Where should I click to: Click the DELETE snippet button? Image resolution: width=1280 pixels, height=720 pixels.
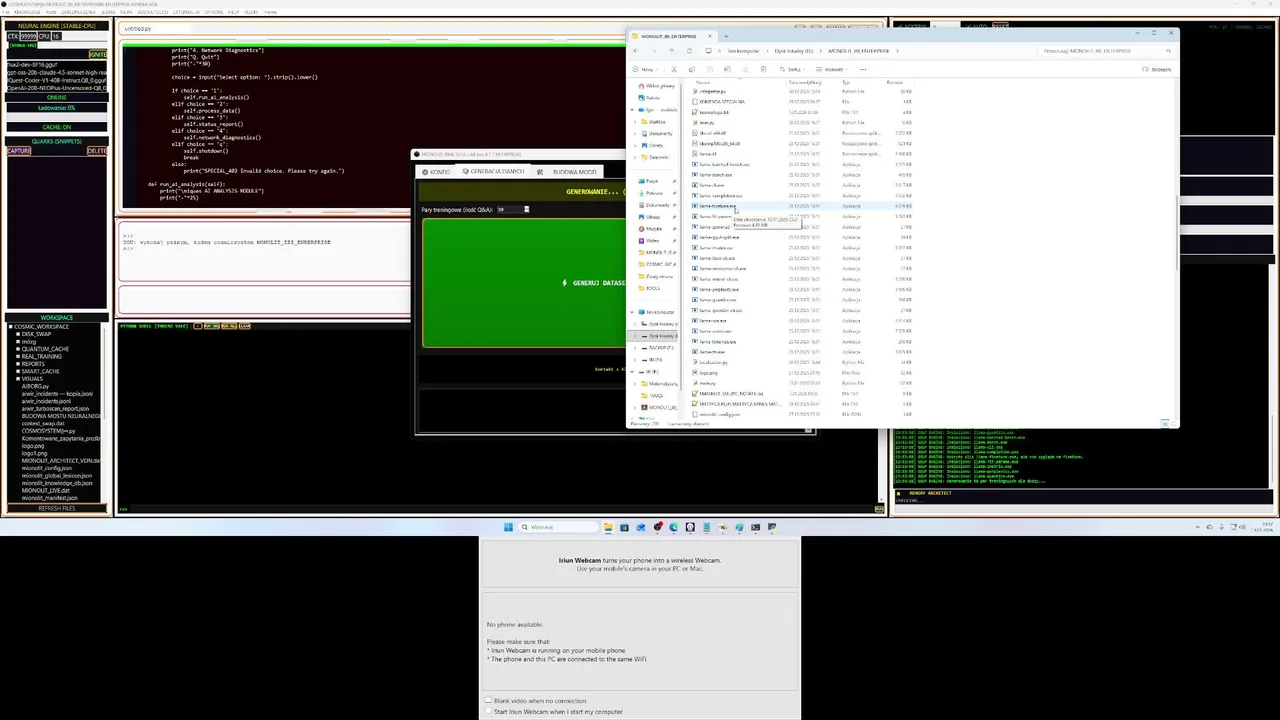(x=97, y=151)
